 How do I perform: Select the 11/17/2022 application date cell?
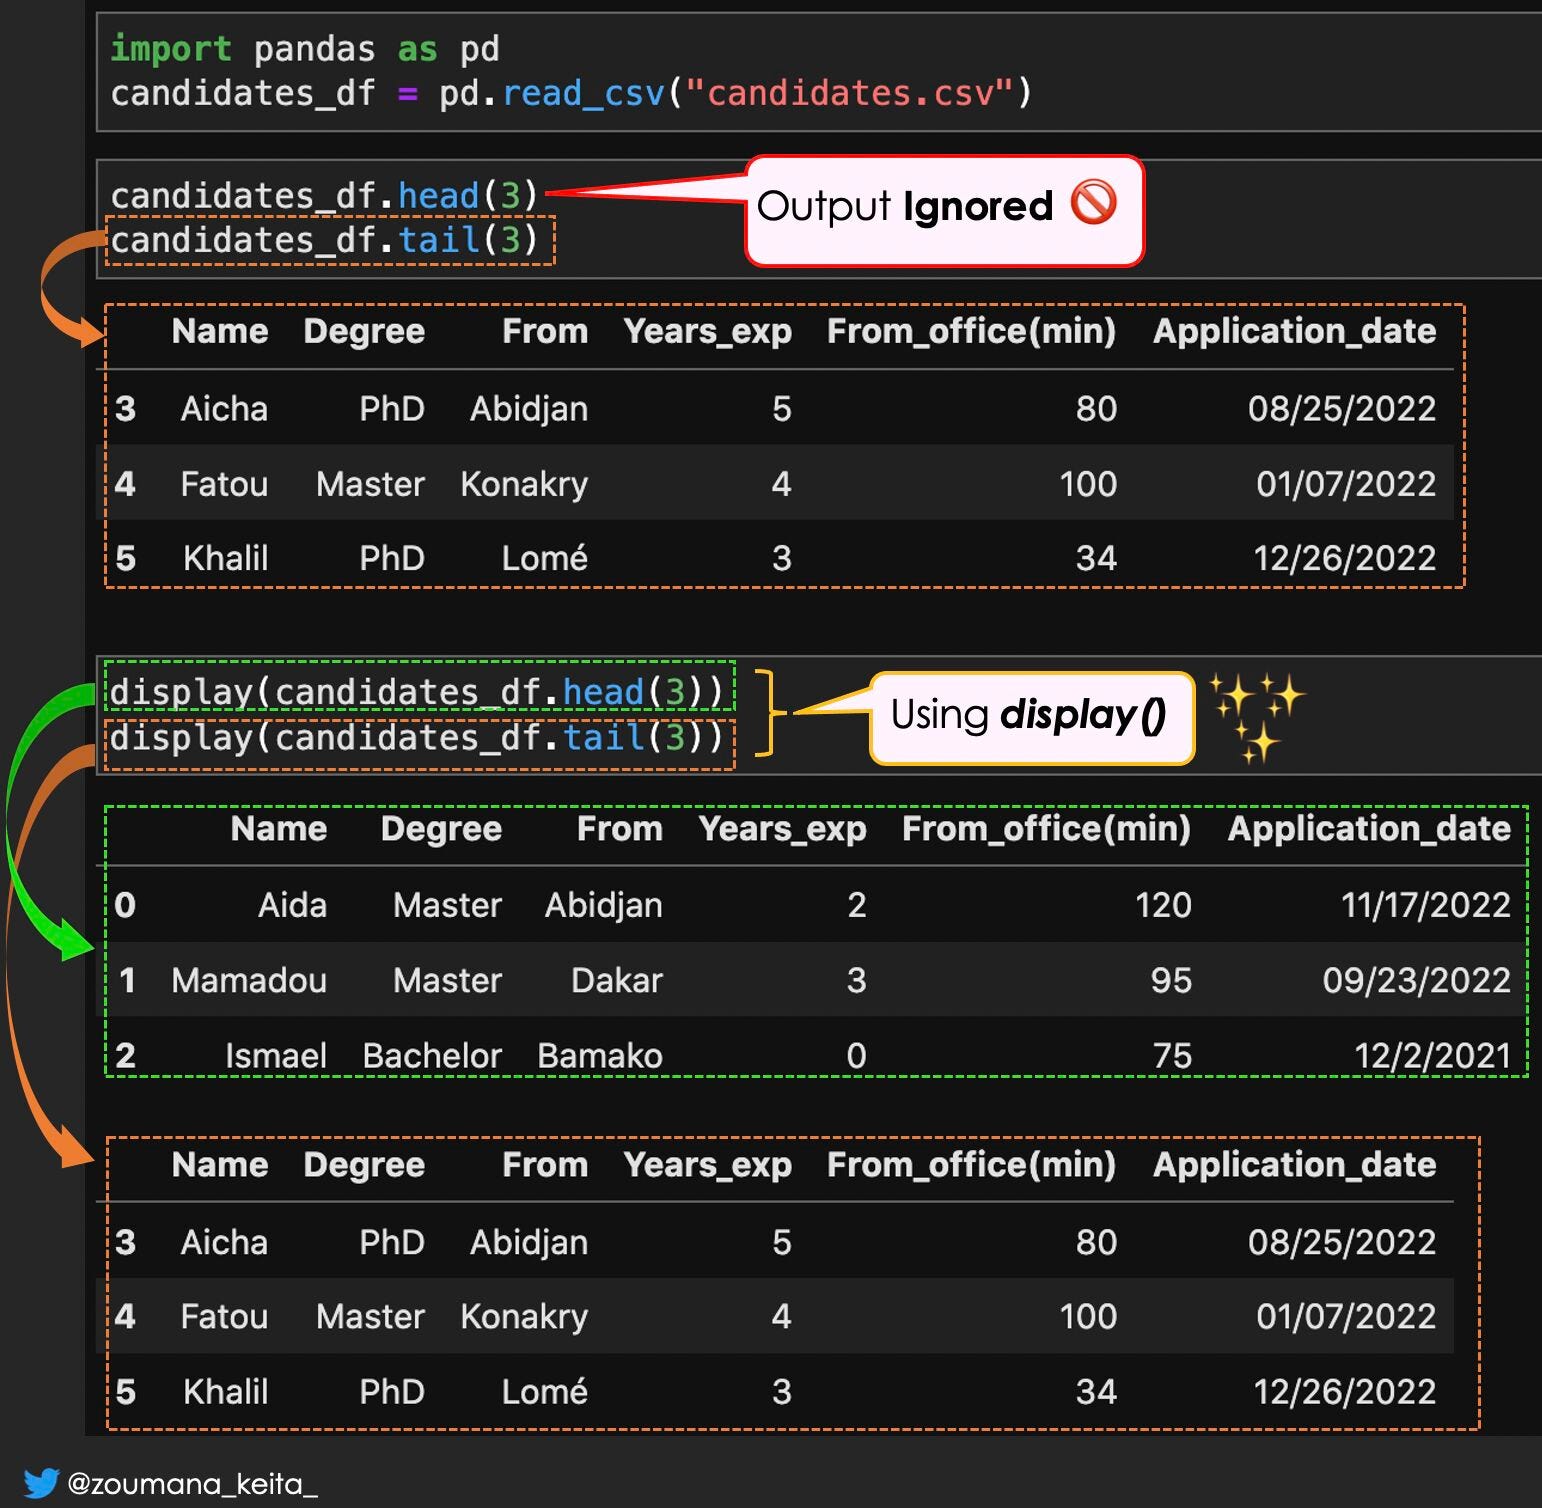(x=1425, y=905)
